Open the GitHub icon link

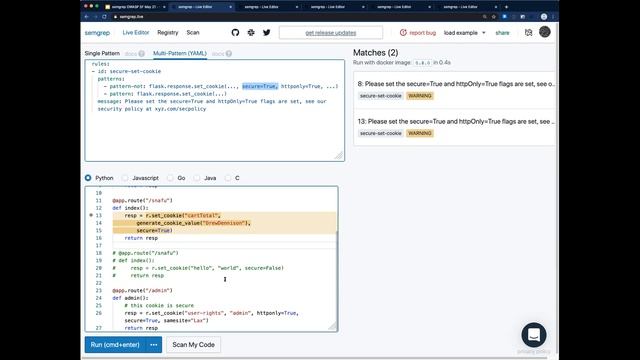click(235, 33)
